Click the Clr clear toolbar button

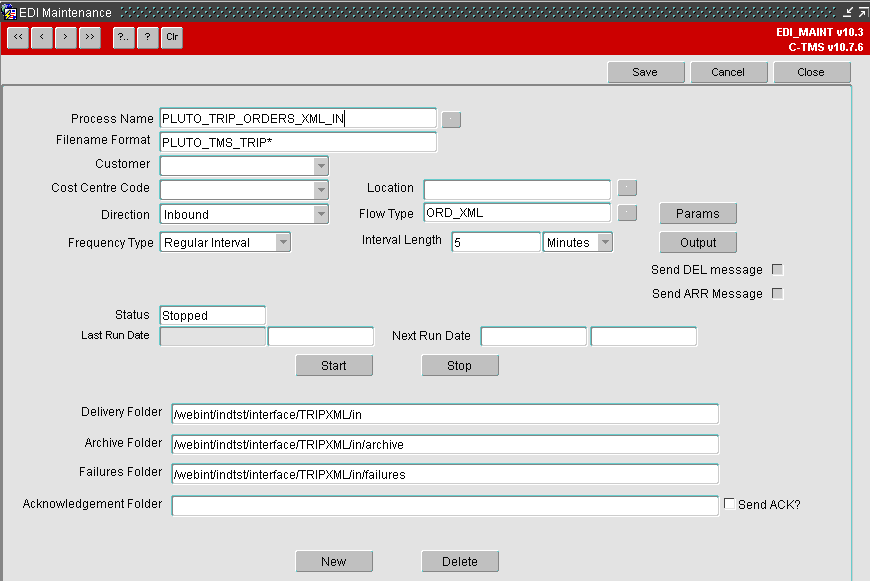172,37
